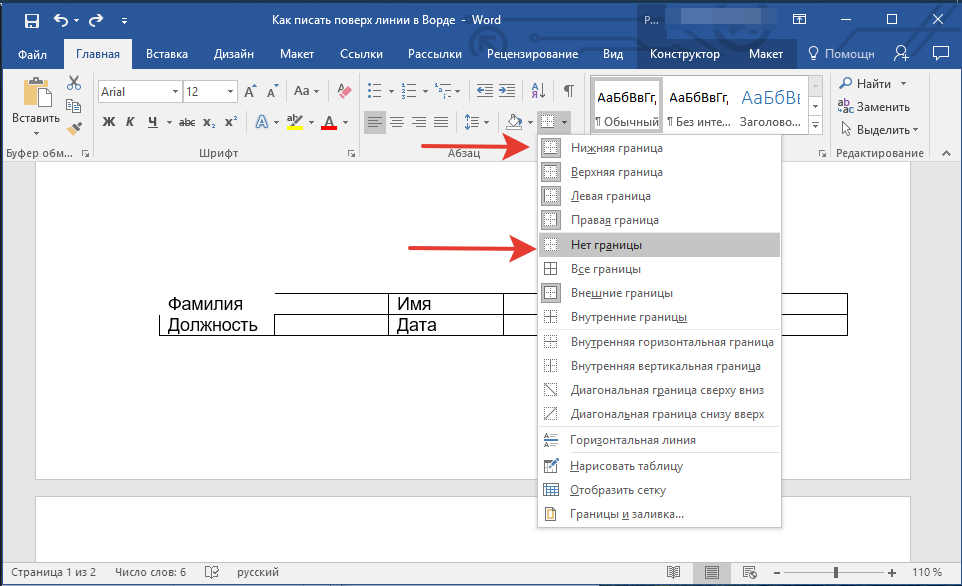Click the Save floppy disk icon
962x586 pixels.
click(x=31, y=19)
